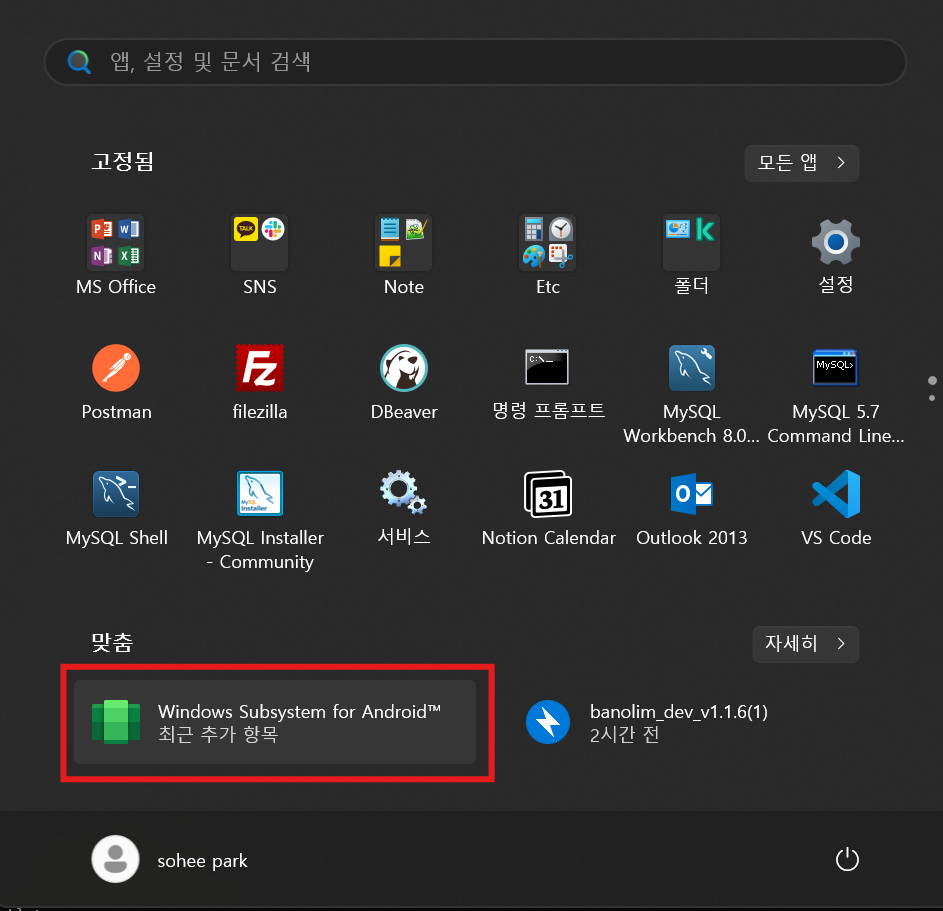Open Windows Subsystem for Android recommended item

pos(275,722)
